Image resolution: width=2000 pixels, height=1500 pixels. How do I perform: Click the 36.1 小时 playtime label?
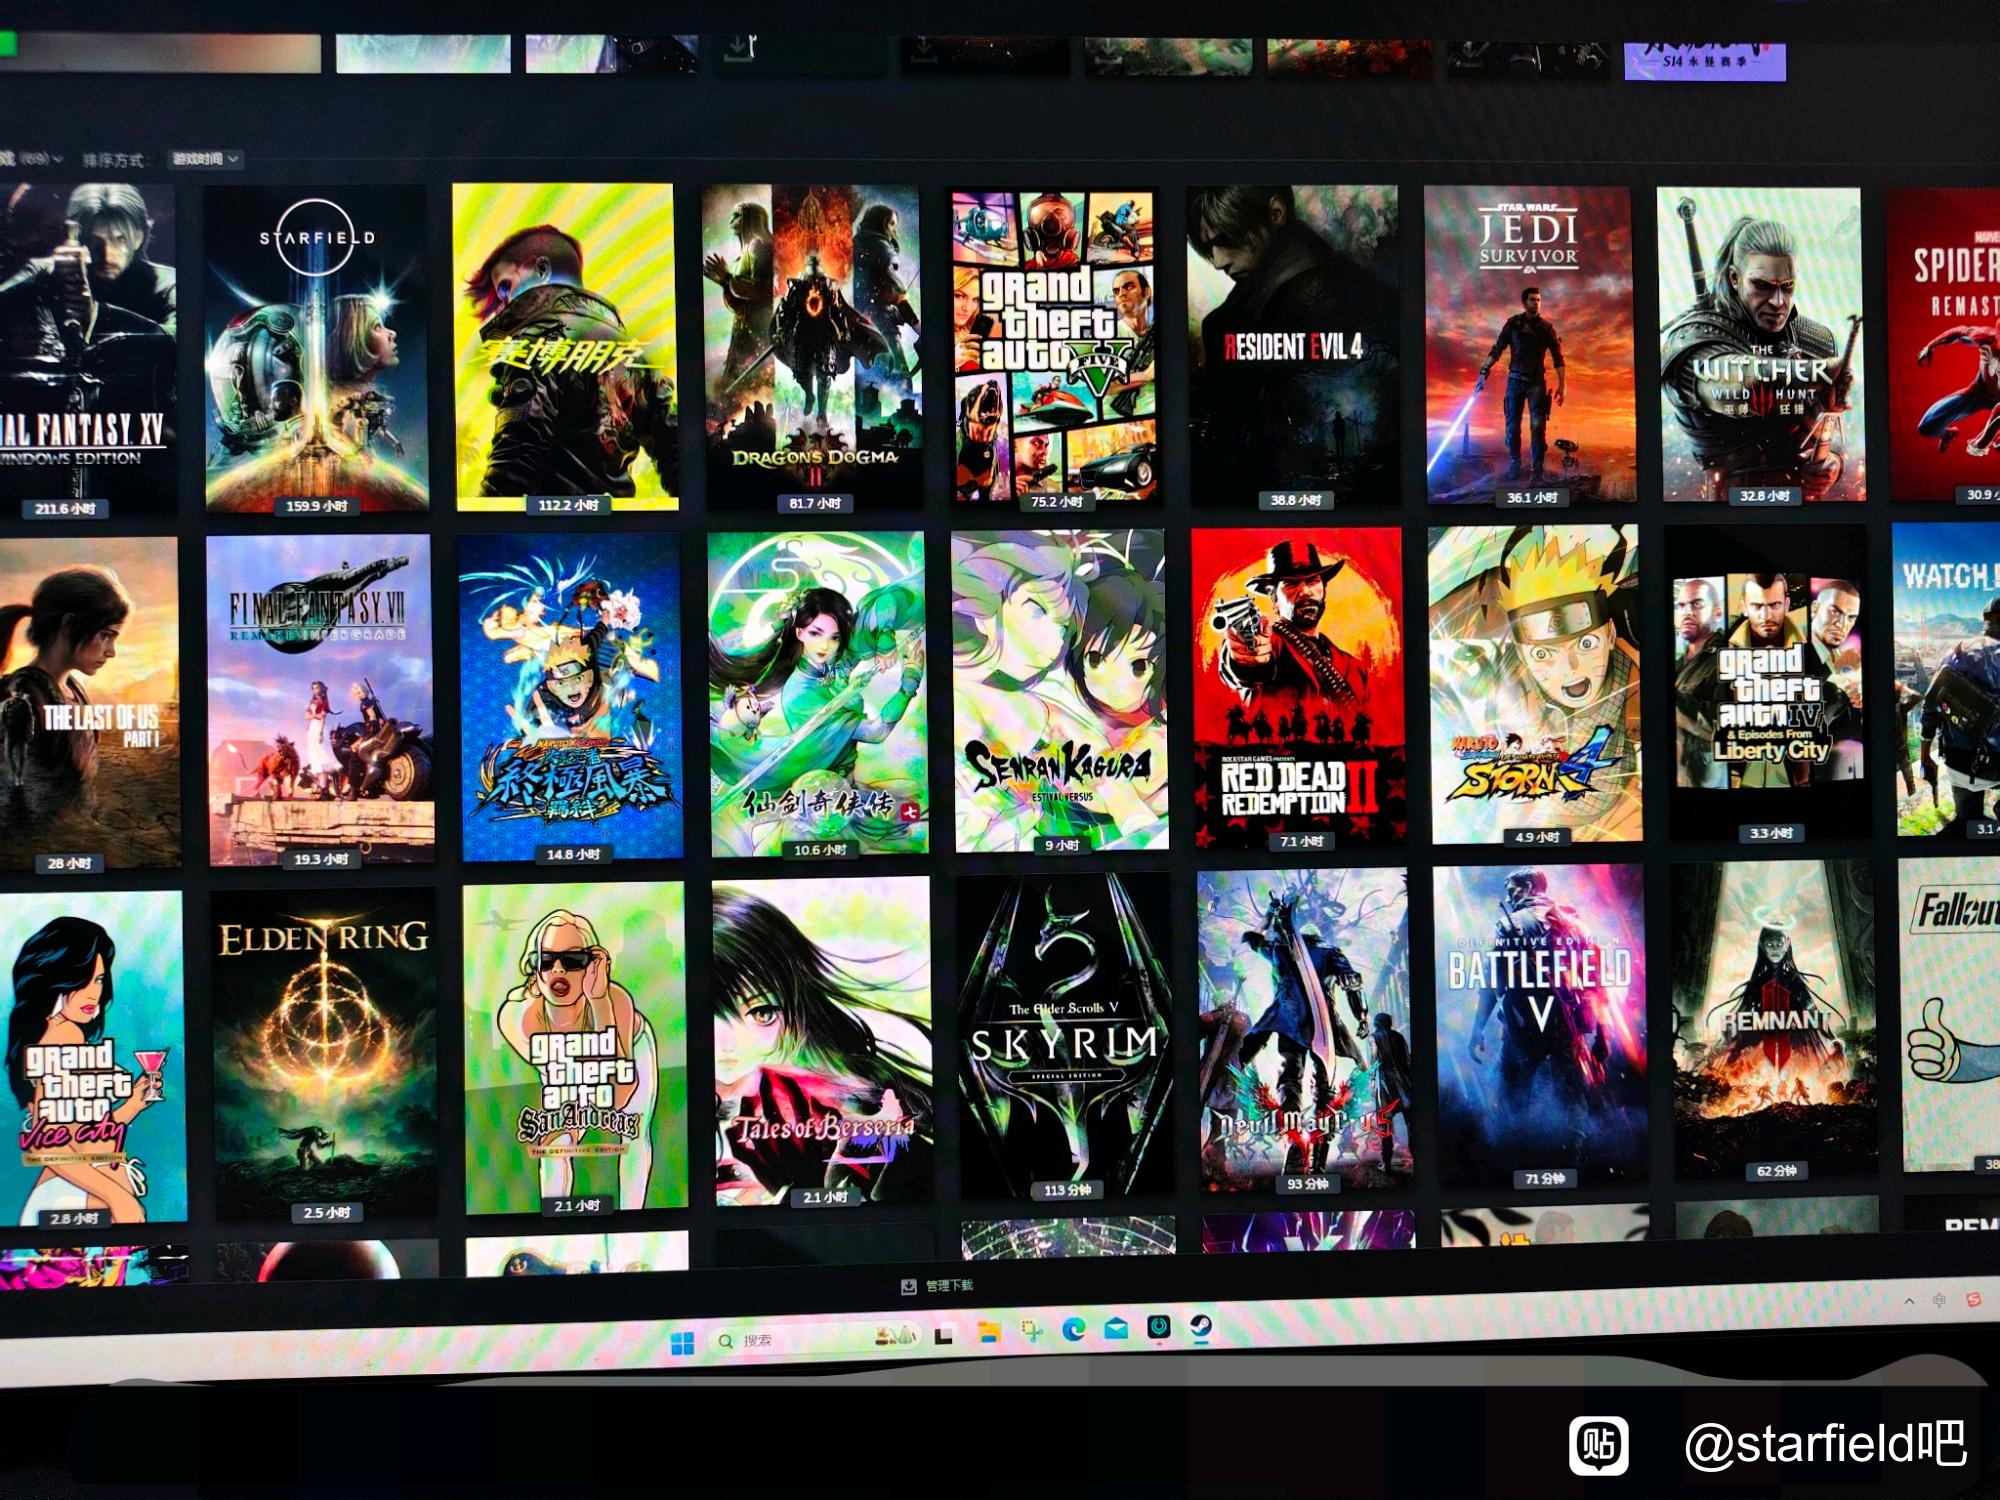click(x=1532, y=497)
